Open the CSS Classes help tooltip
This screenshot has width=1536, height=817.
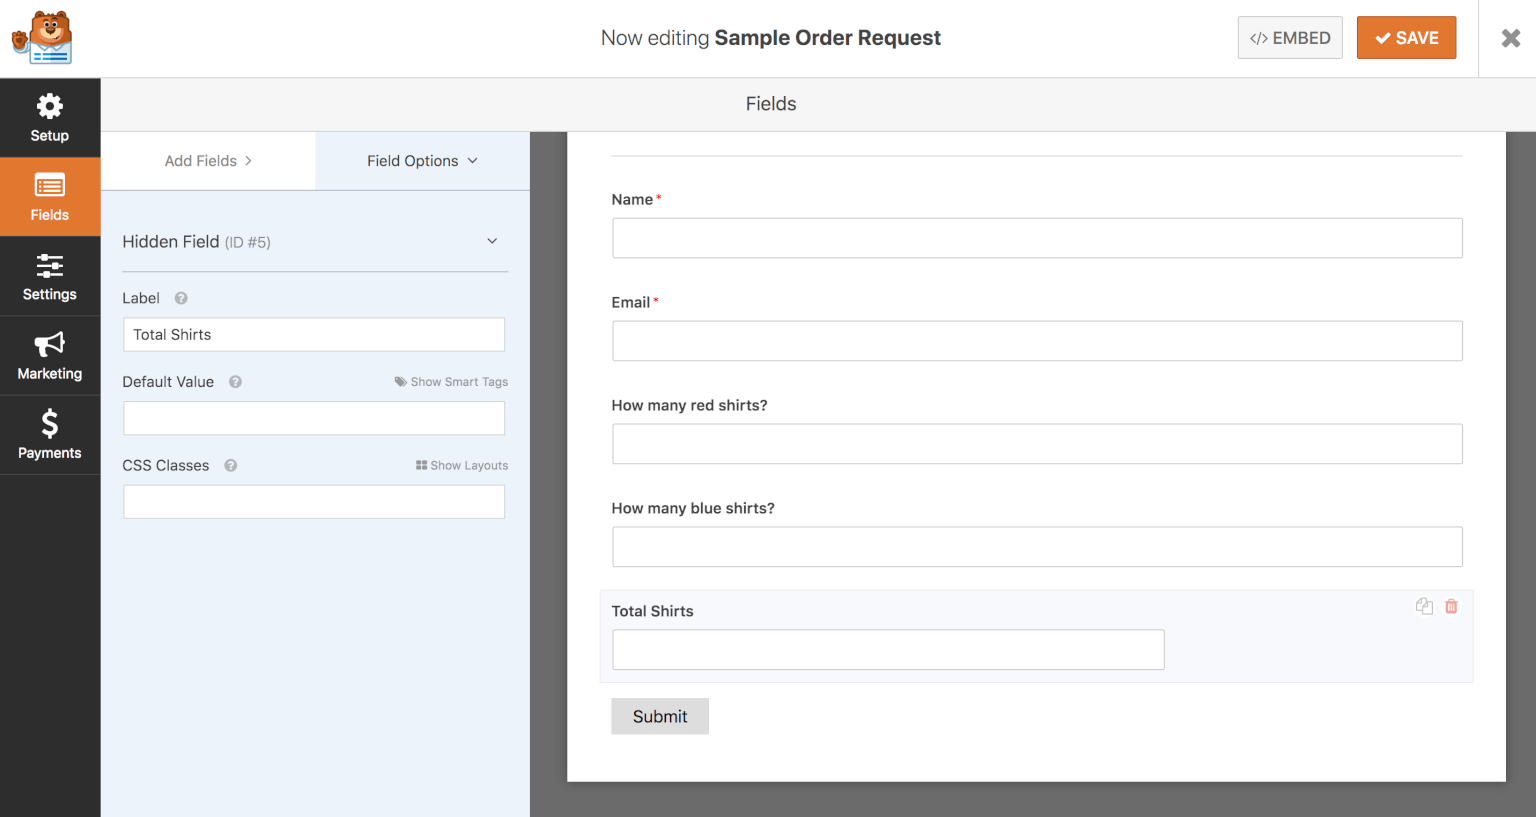[x=230, y=465]
